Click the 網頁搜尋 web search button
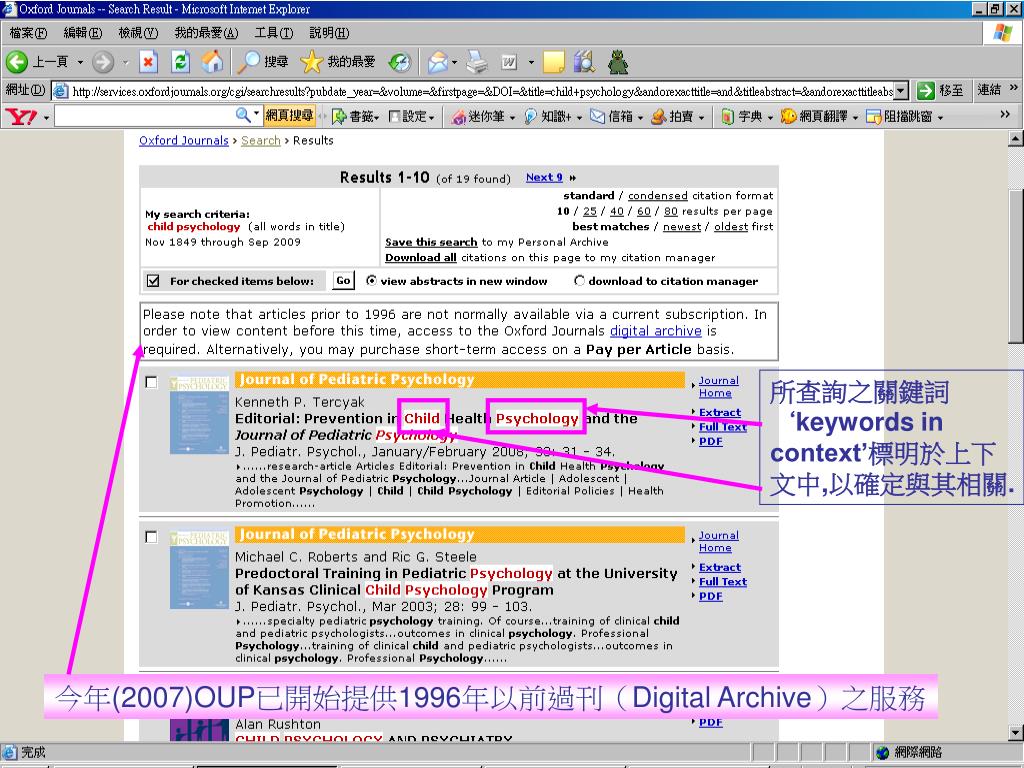This screenshot has height=768, width=1024. (x=289, y=116)
